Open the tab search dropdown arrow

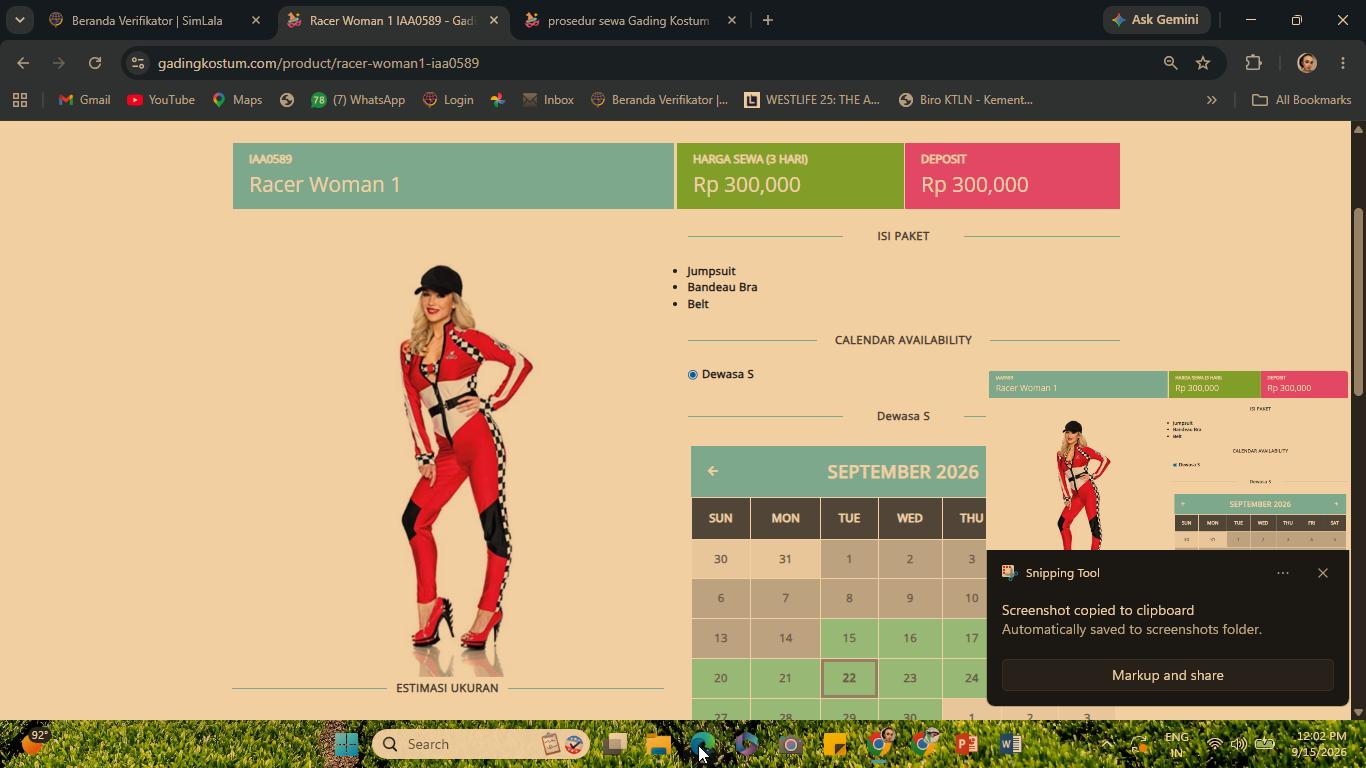pyautogui.click(x=19, y=20)
